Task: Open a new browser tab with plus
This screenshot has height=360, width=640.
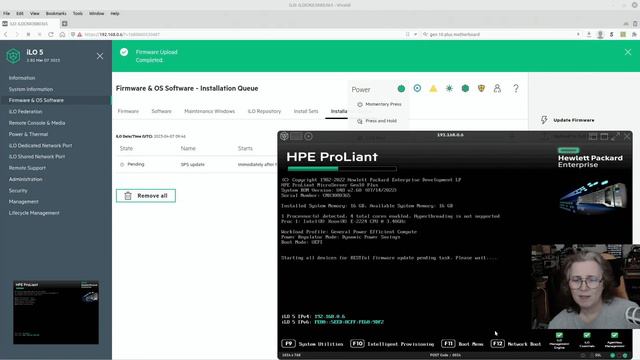Action: 64,24
